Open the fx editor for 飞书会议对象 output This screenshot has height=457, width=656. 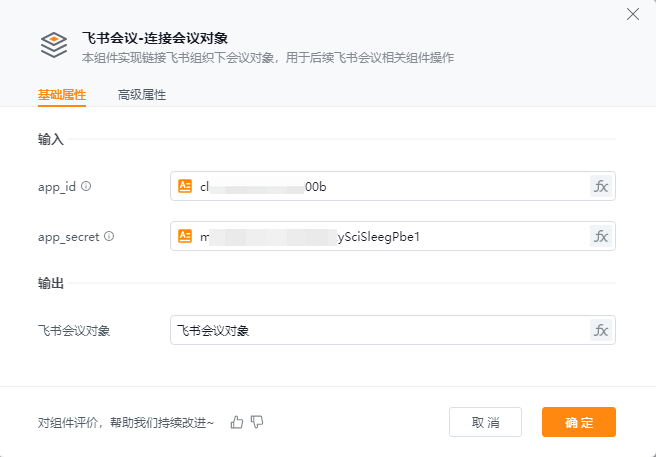[x=600, y=331]
